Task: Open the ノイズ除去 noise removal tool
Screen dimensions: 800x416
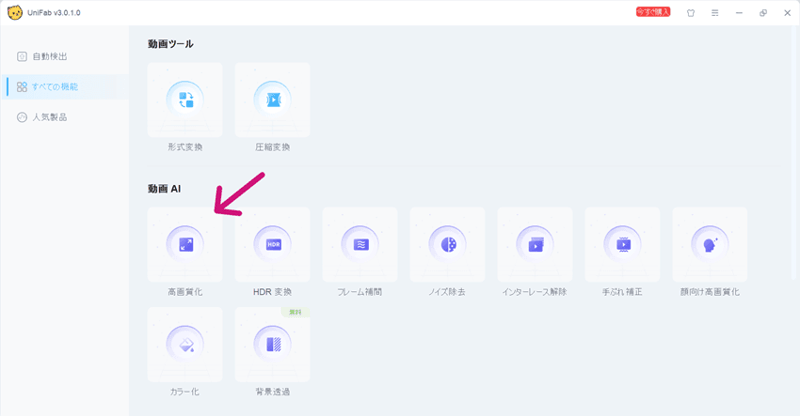Action: tap(447, 244)
